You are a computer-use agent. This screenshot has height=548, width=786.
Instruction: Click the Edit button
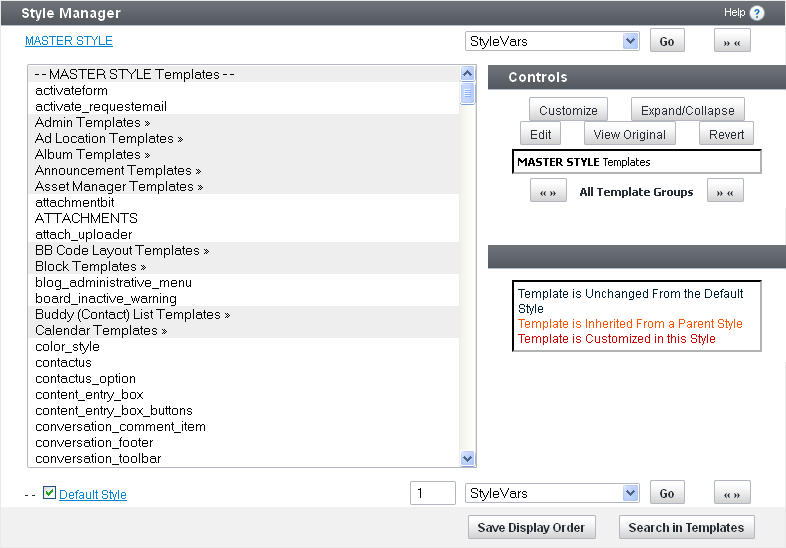click(x=540, y=134)
